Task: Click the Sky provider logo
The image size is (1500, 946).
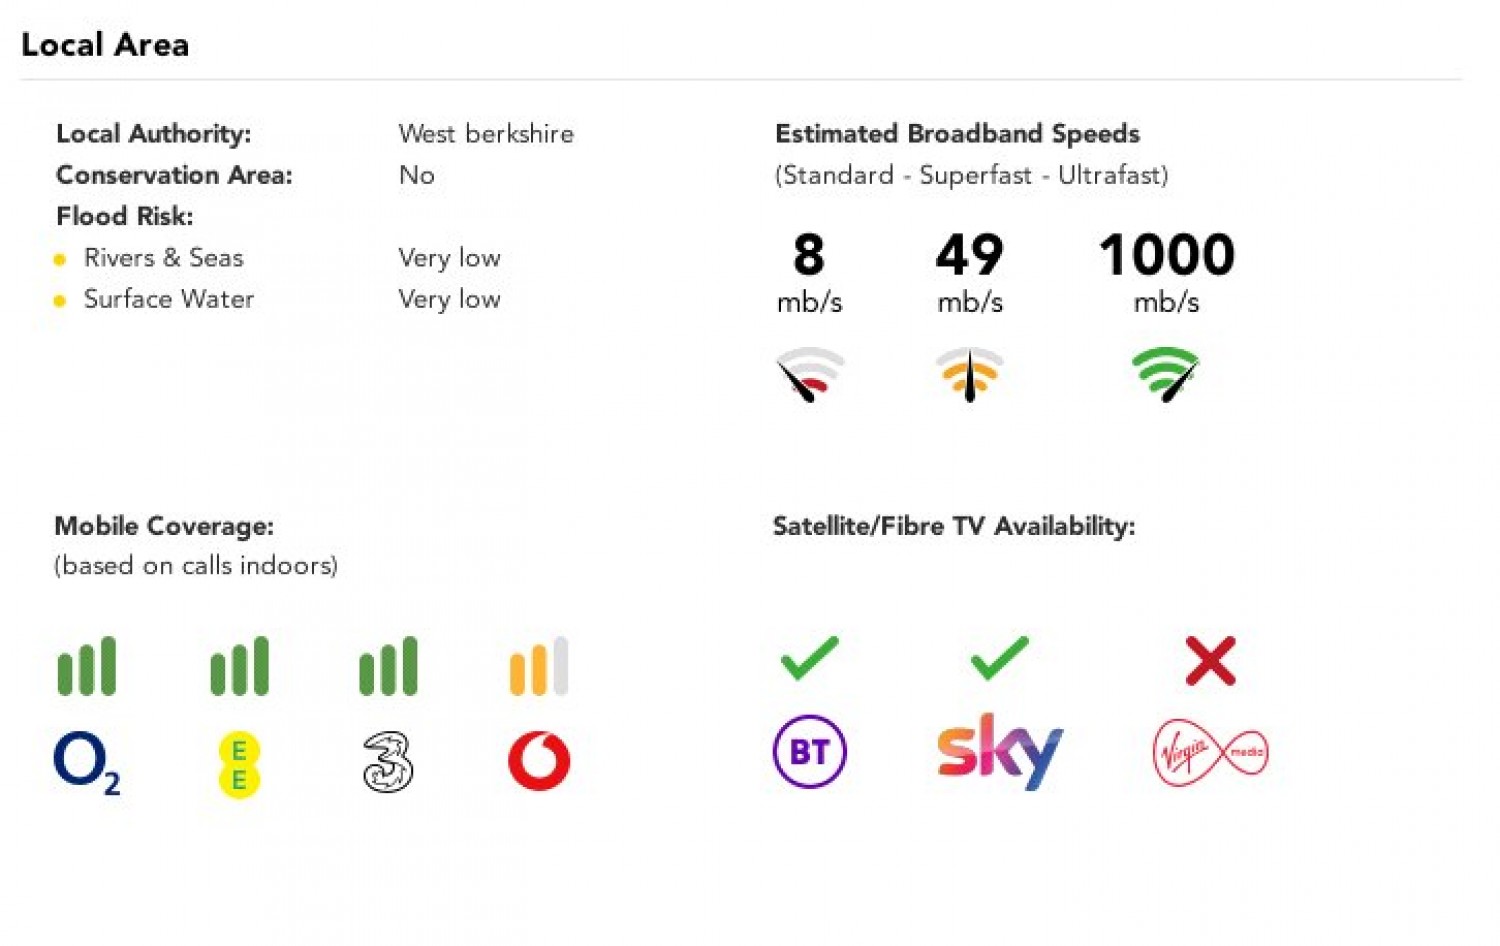Action: 999,751
